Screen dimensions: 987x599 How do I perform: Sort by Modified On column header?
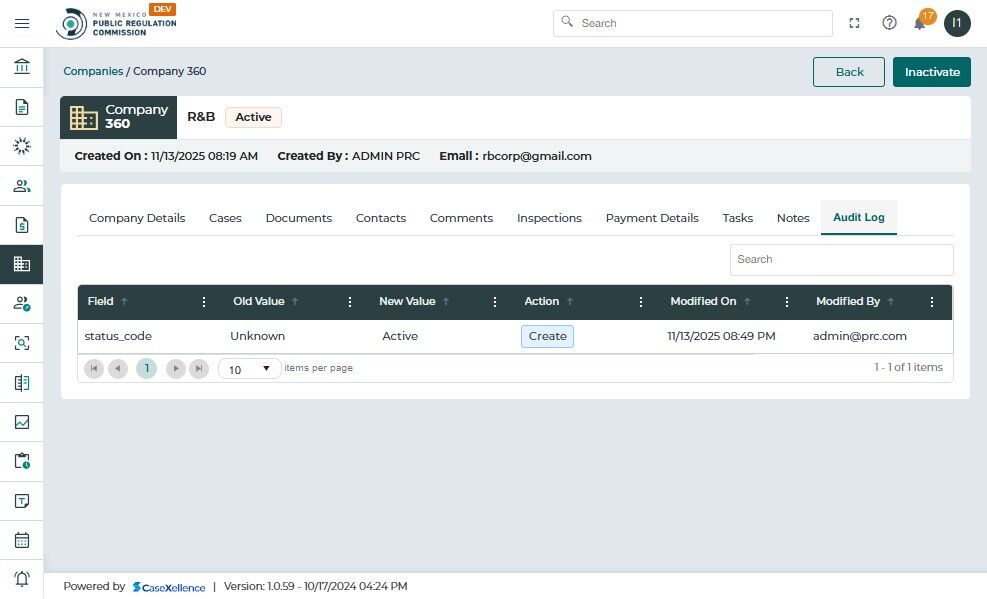click(703, 301)
